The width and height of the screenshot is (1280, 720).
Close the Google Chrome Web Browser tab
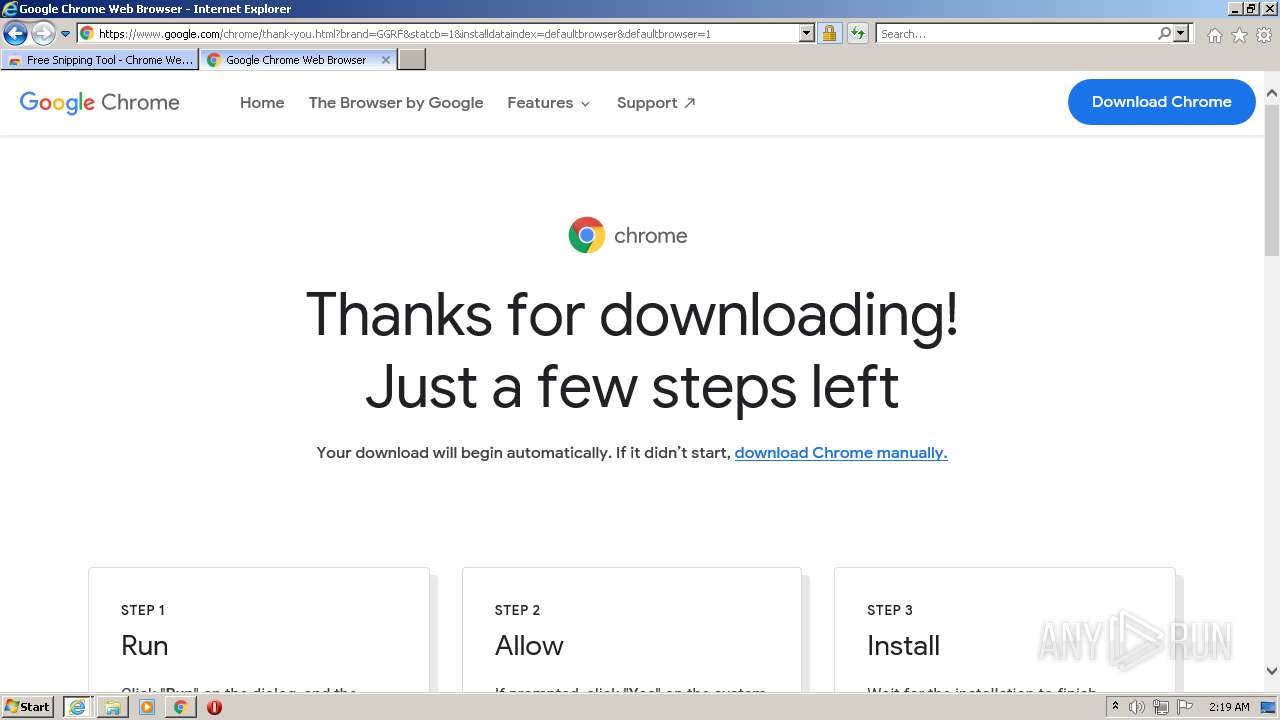pos(386,60)
